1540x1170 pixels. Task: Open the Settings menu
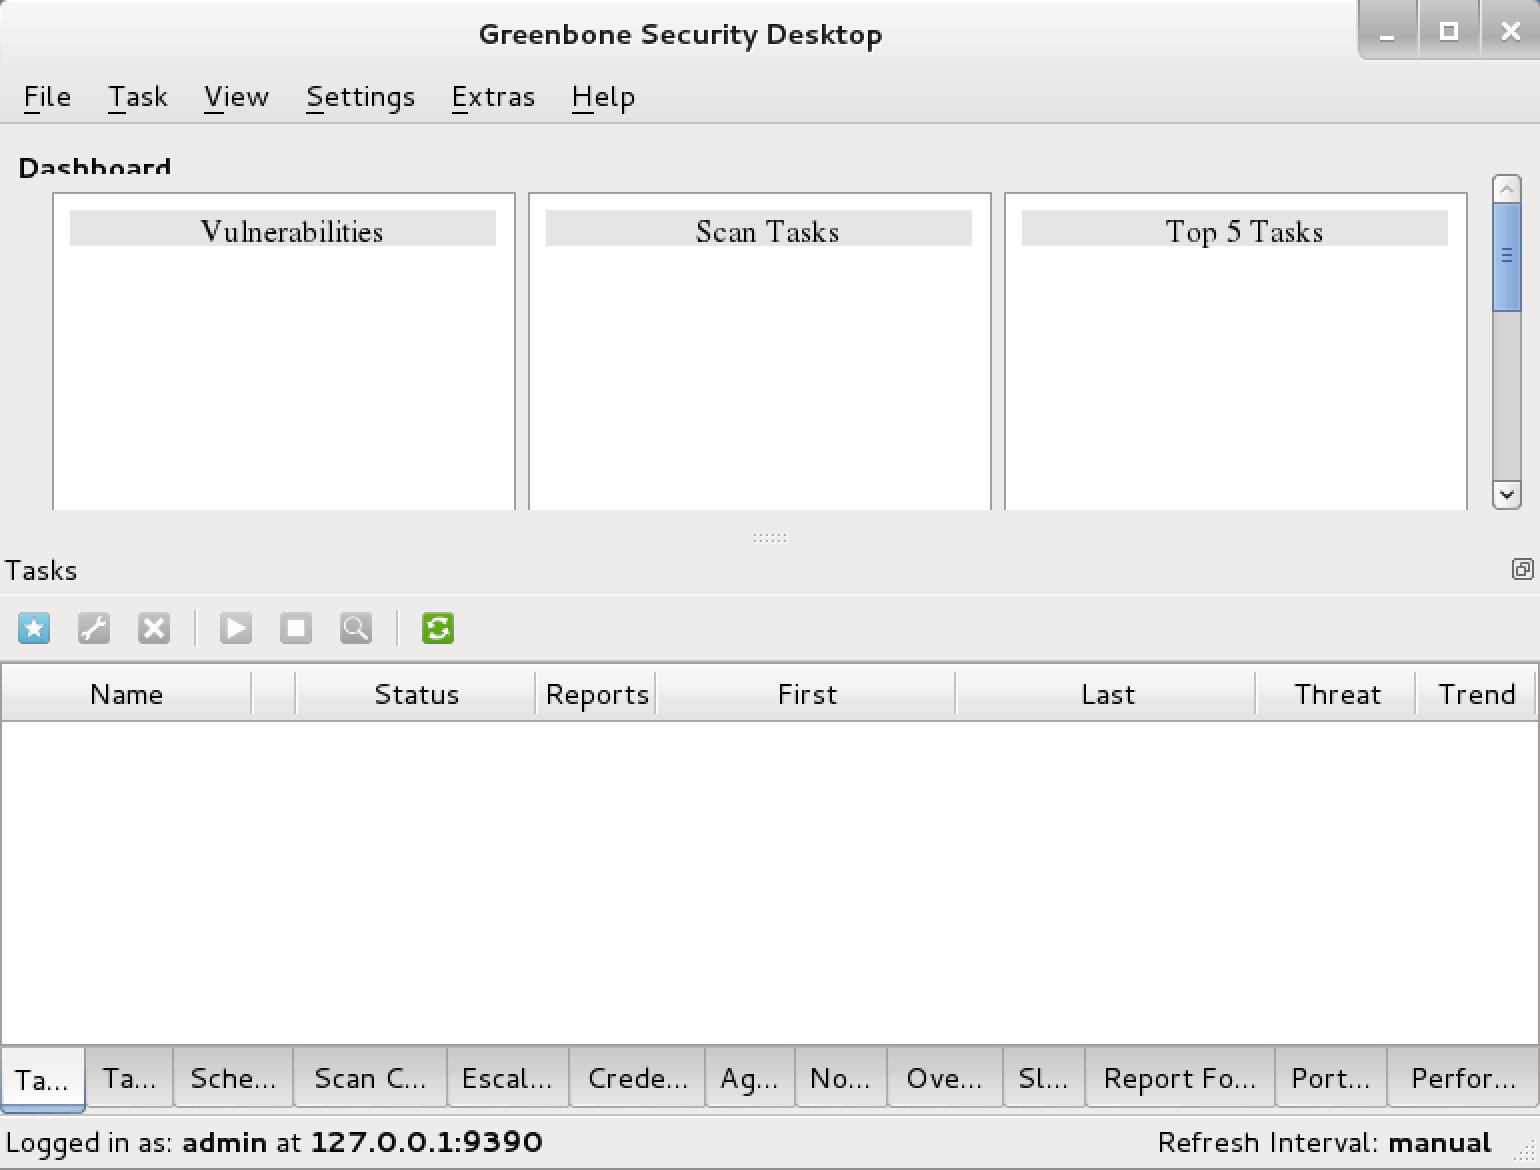tap(360, 97)
